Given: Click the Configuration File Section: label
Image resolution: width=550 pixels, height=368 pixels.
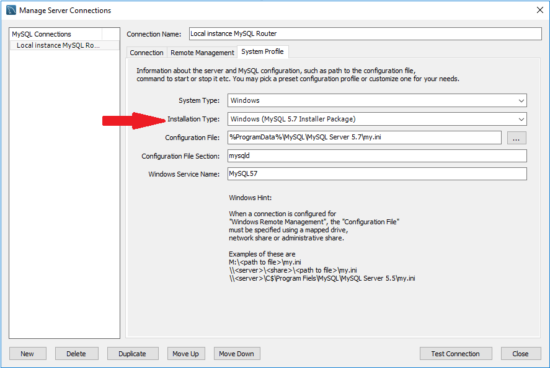Looking at the screenshot, I should tap(181, 156).
